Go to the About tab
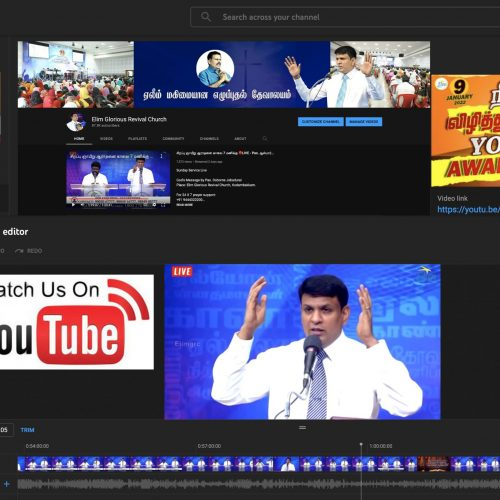This screenshot has height=500, width=500. 240,138
